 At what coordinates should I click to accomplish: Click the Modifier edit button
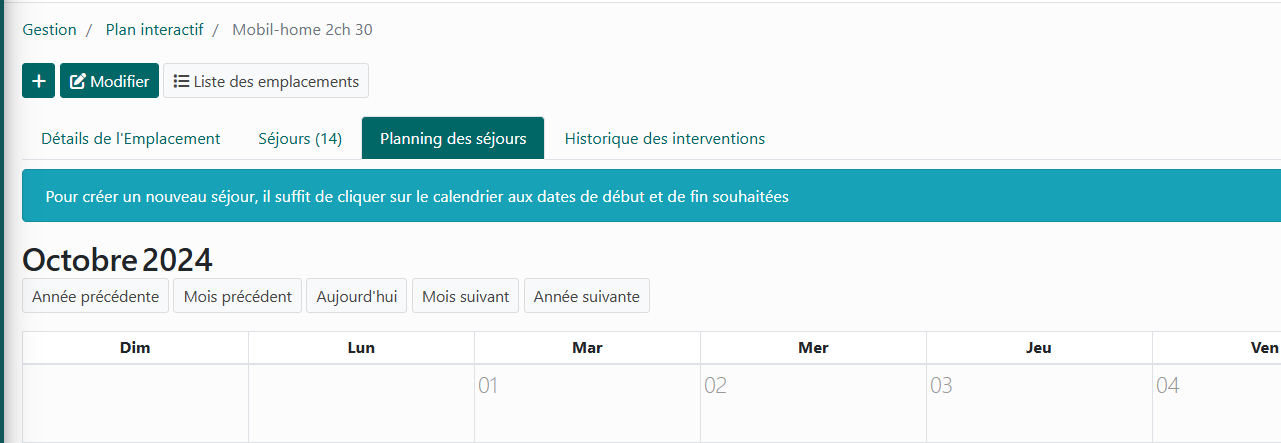coord(109,81)
